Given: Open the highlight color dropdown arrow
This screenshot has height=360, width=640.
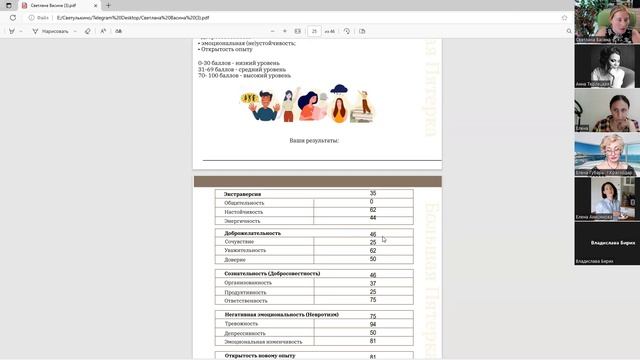Looking at the screenshot, I should (x=21, y=31).
